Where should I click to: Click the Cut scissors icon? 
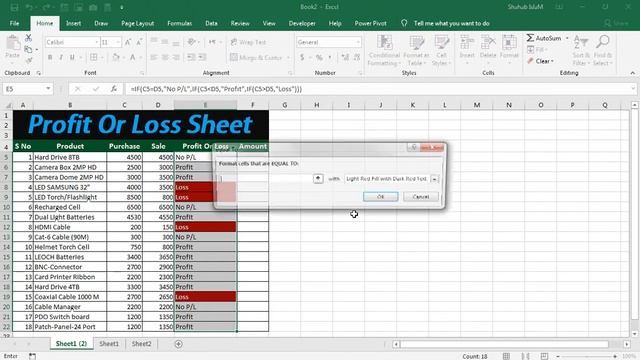(28, 38)
